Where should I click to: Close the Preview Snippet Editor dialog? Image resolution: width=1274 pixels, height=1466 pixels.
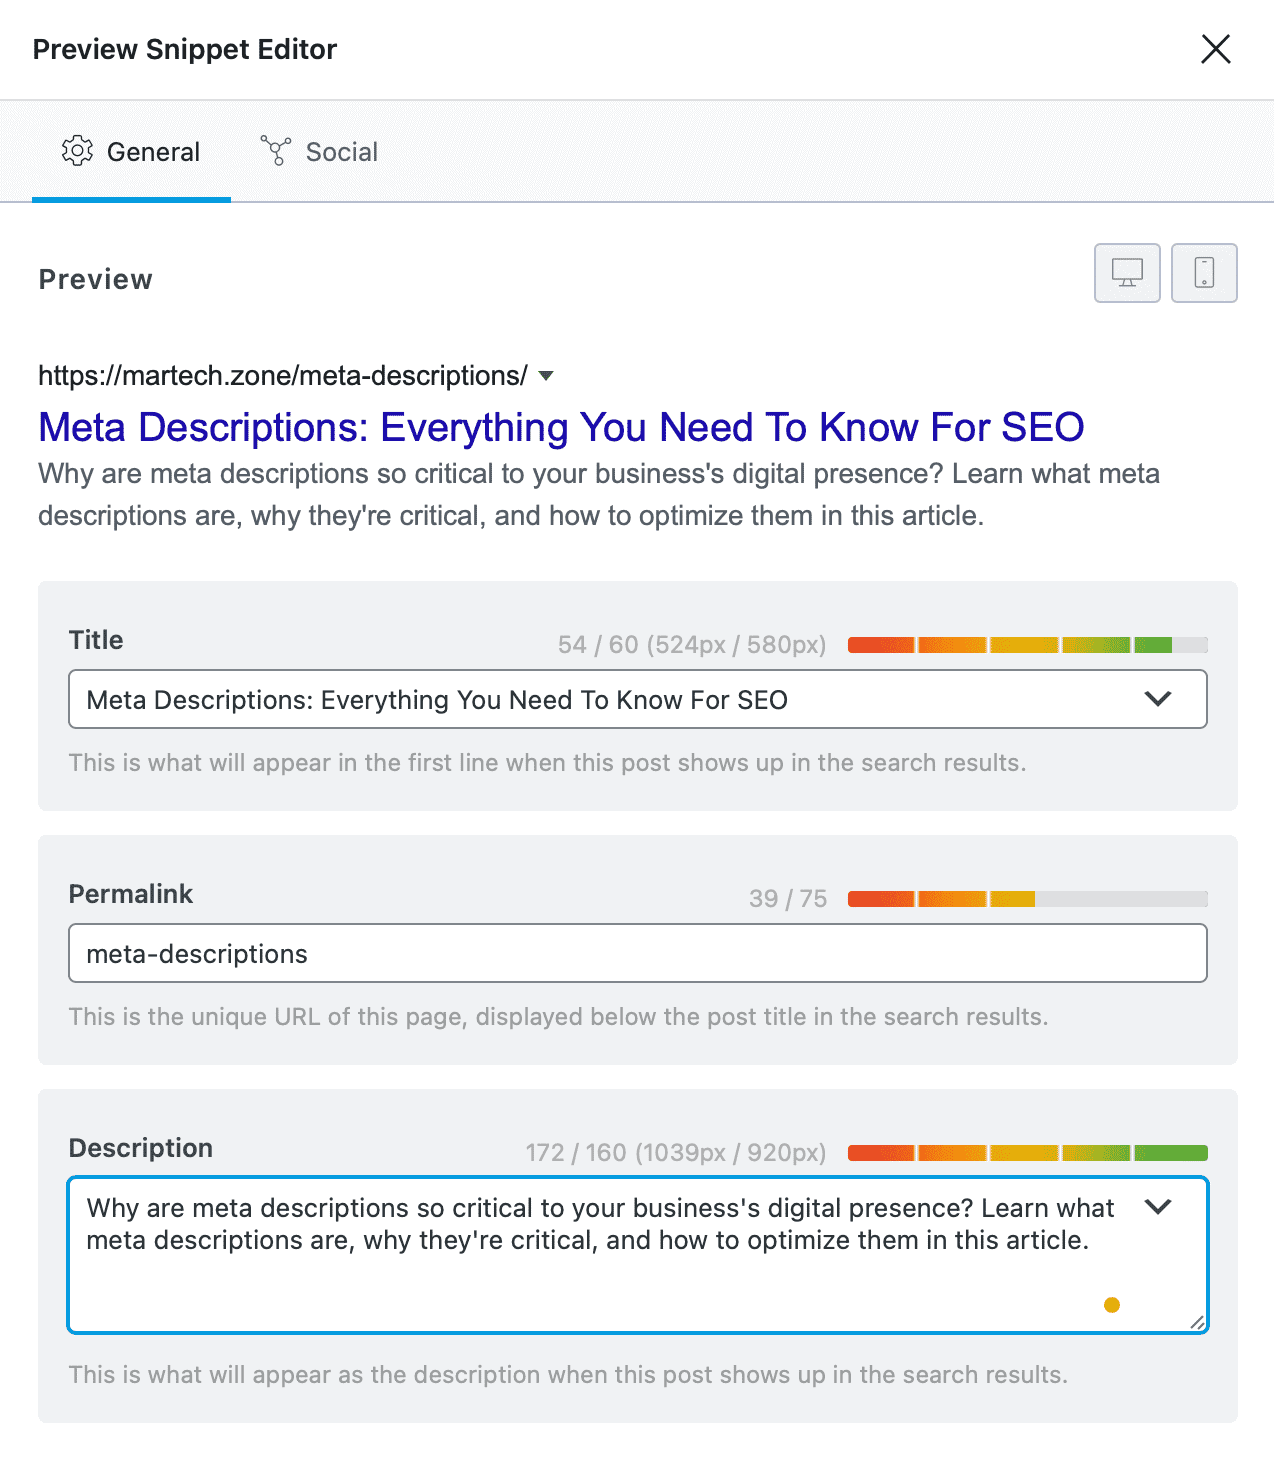point(1215,49)
